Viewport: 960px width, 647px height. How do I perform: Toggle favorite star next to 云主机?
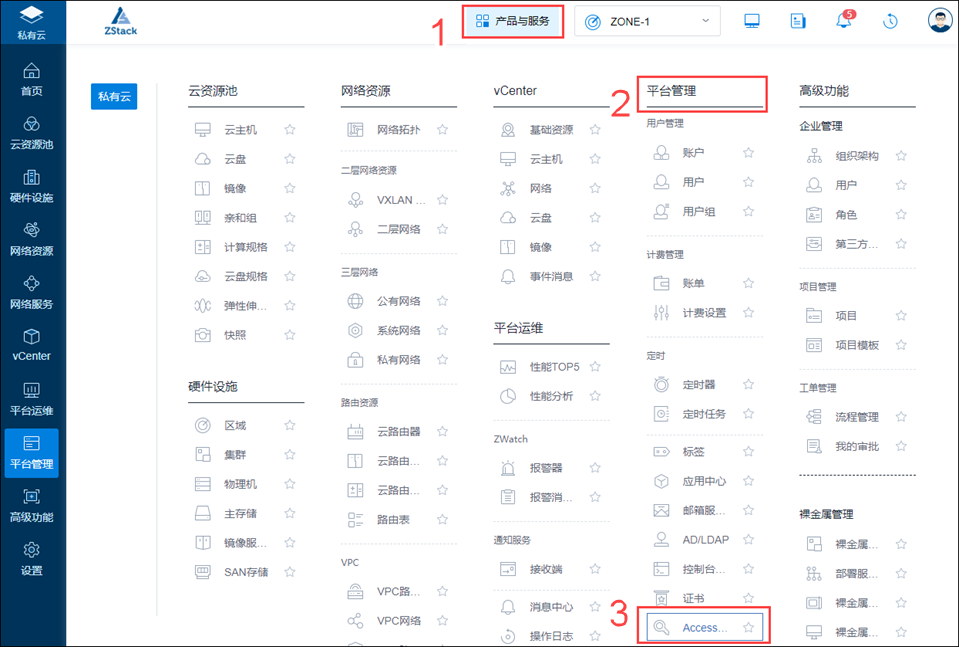(290, 130)
